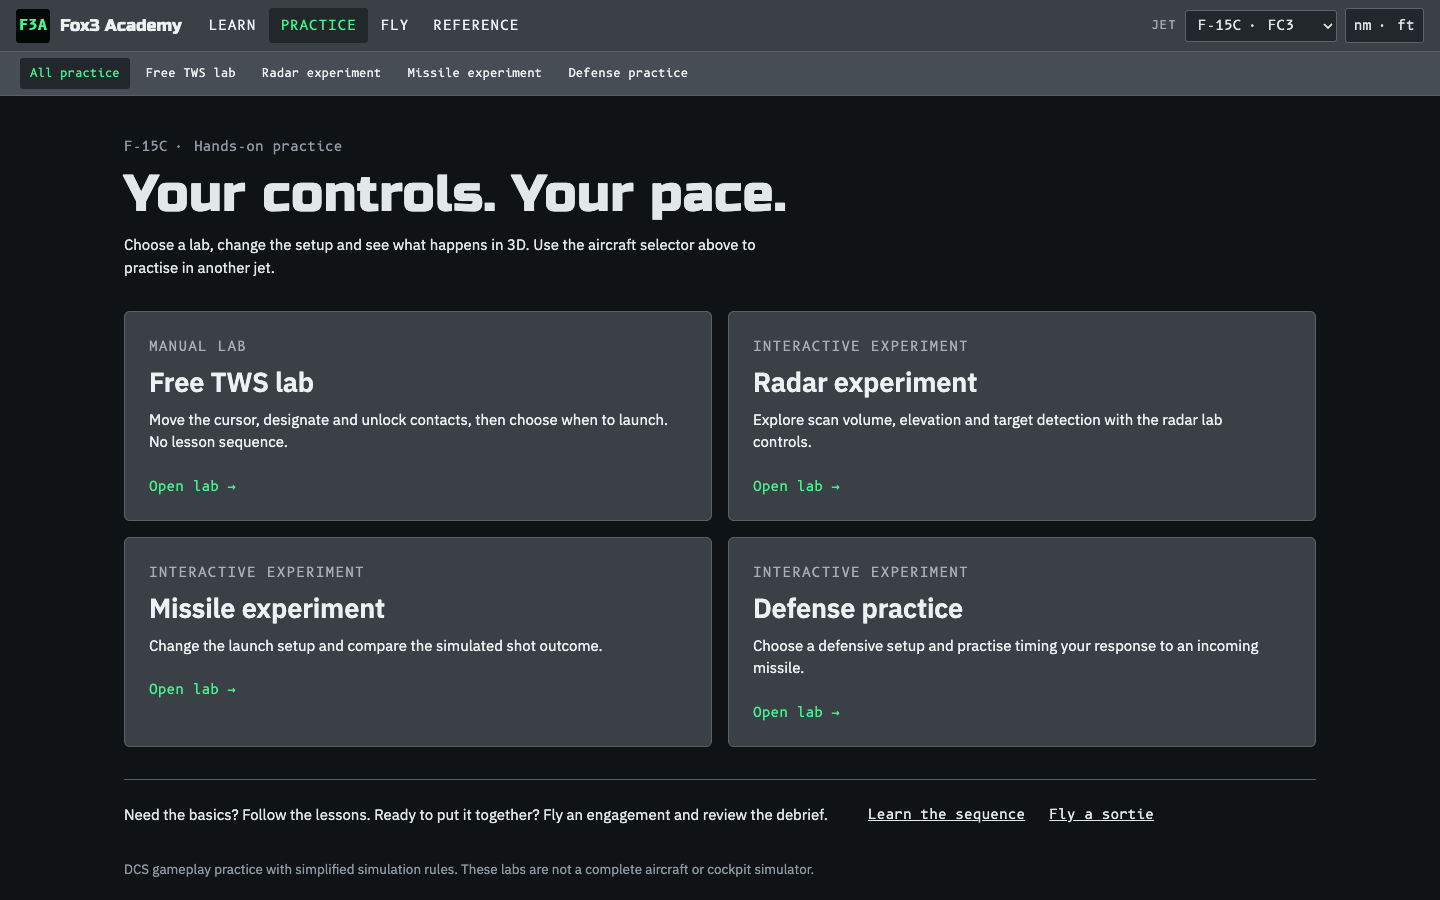The image size is (1440, 900).
Task: Open lab link in Radar experiment card
Action: click(797, 486)
